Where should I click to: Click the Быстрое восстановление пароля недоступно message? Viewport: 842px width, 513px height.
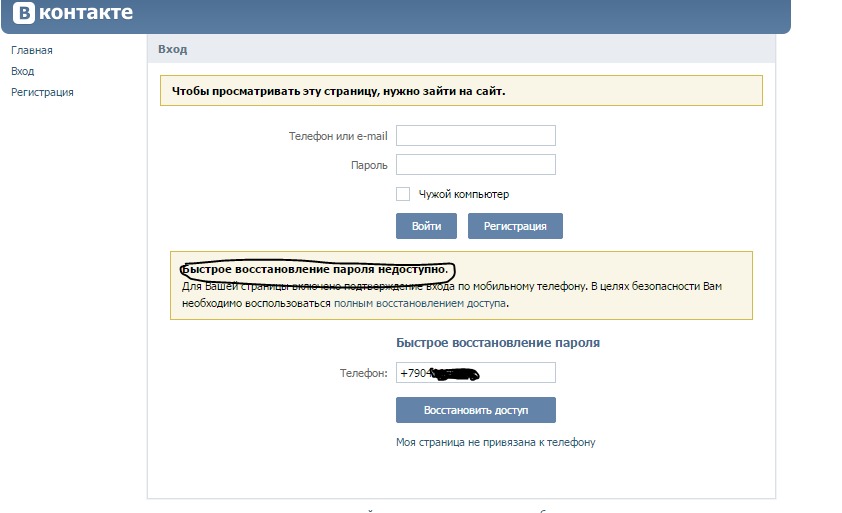315,269
